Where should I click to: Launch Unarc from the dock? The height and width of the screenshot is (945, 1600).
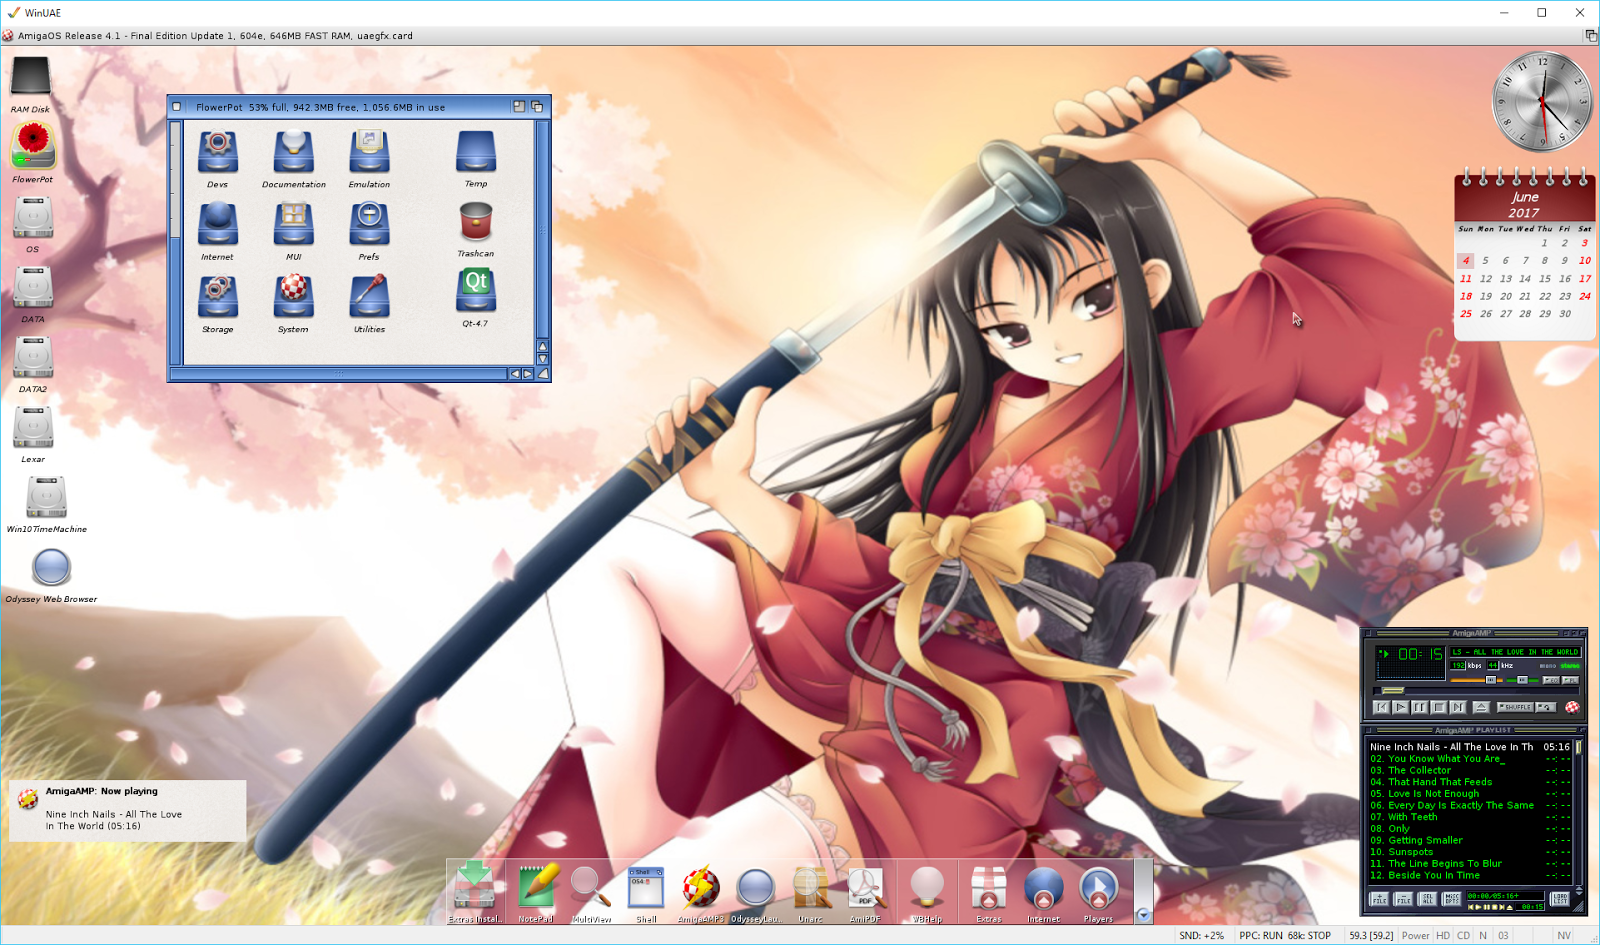[811, 891]
